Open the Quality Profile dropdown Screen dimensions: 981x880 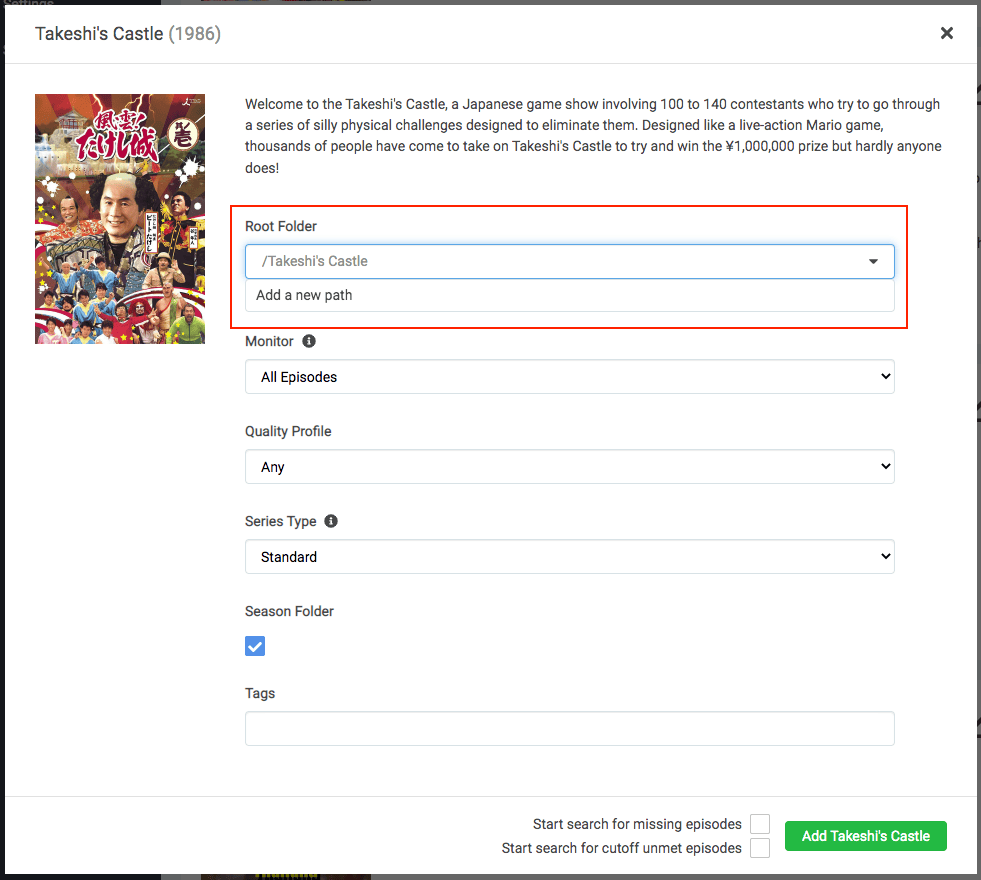click(x=569, y=466)
